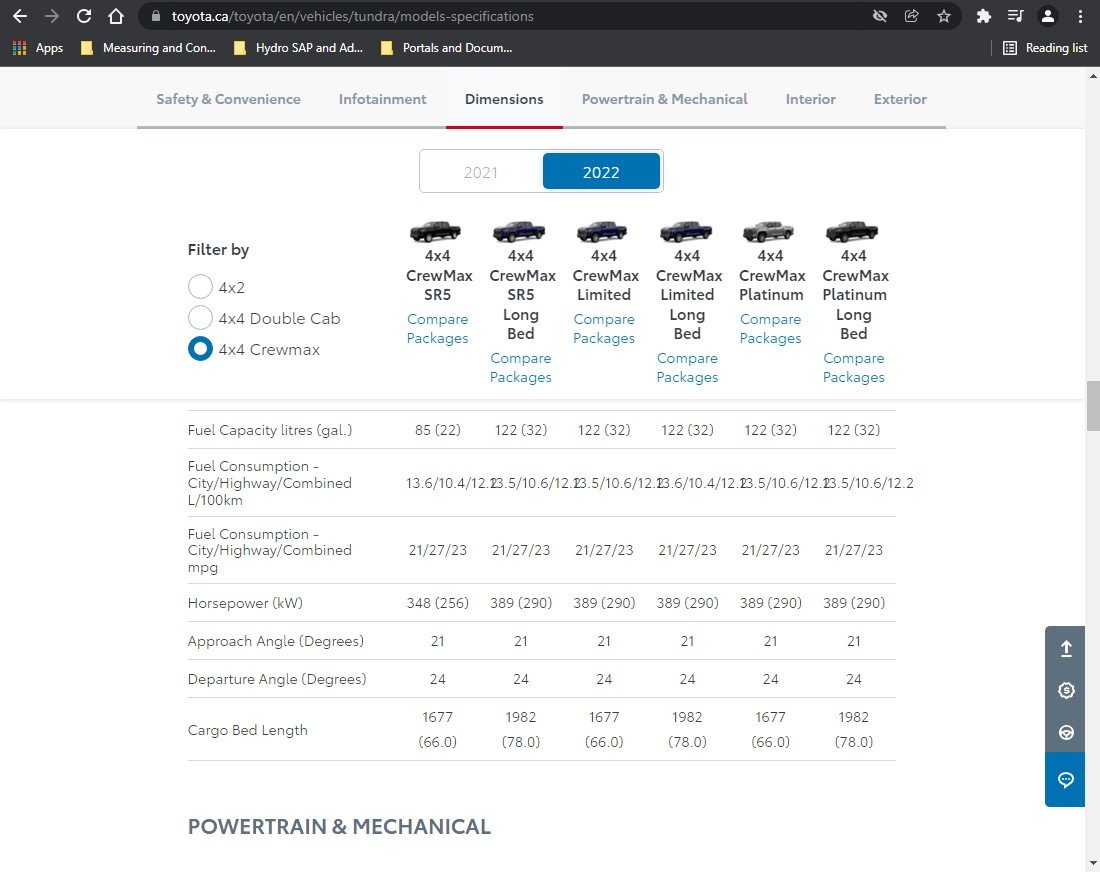Screen dimensions: 1100x872
Task: Click the '85 (22)' fuel capacity value
Action: 437,430
